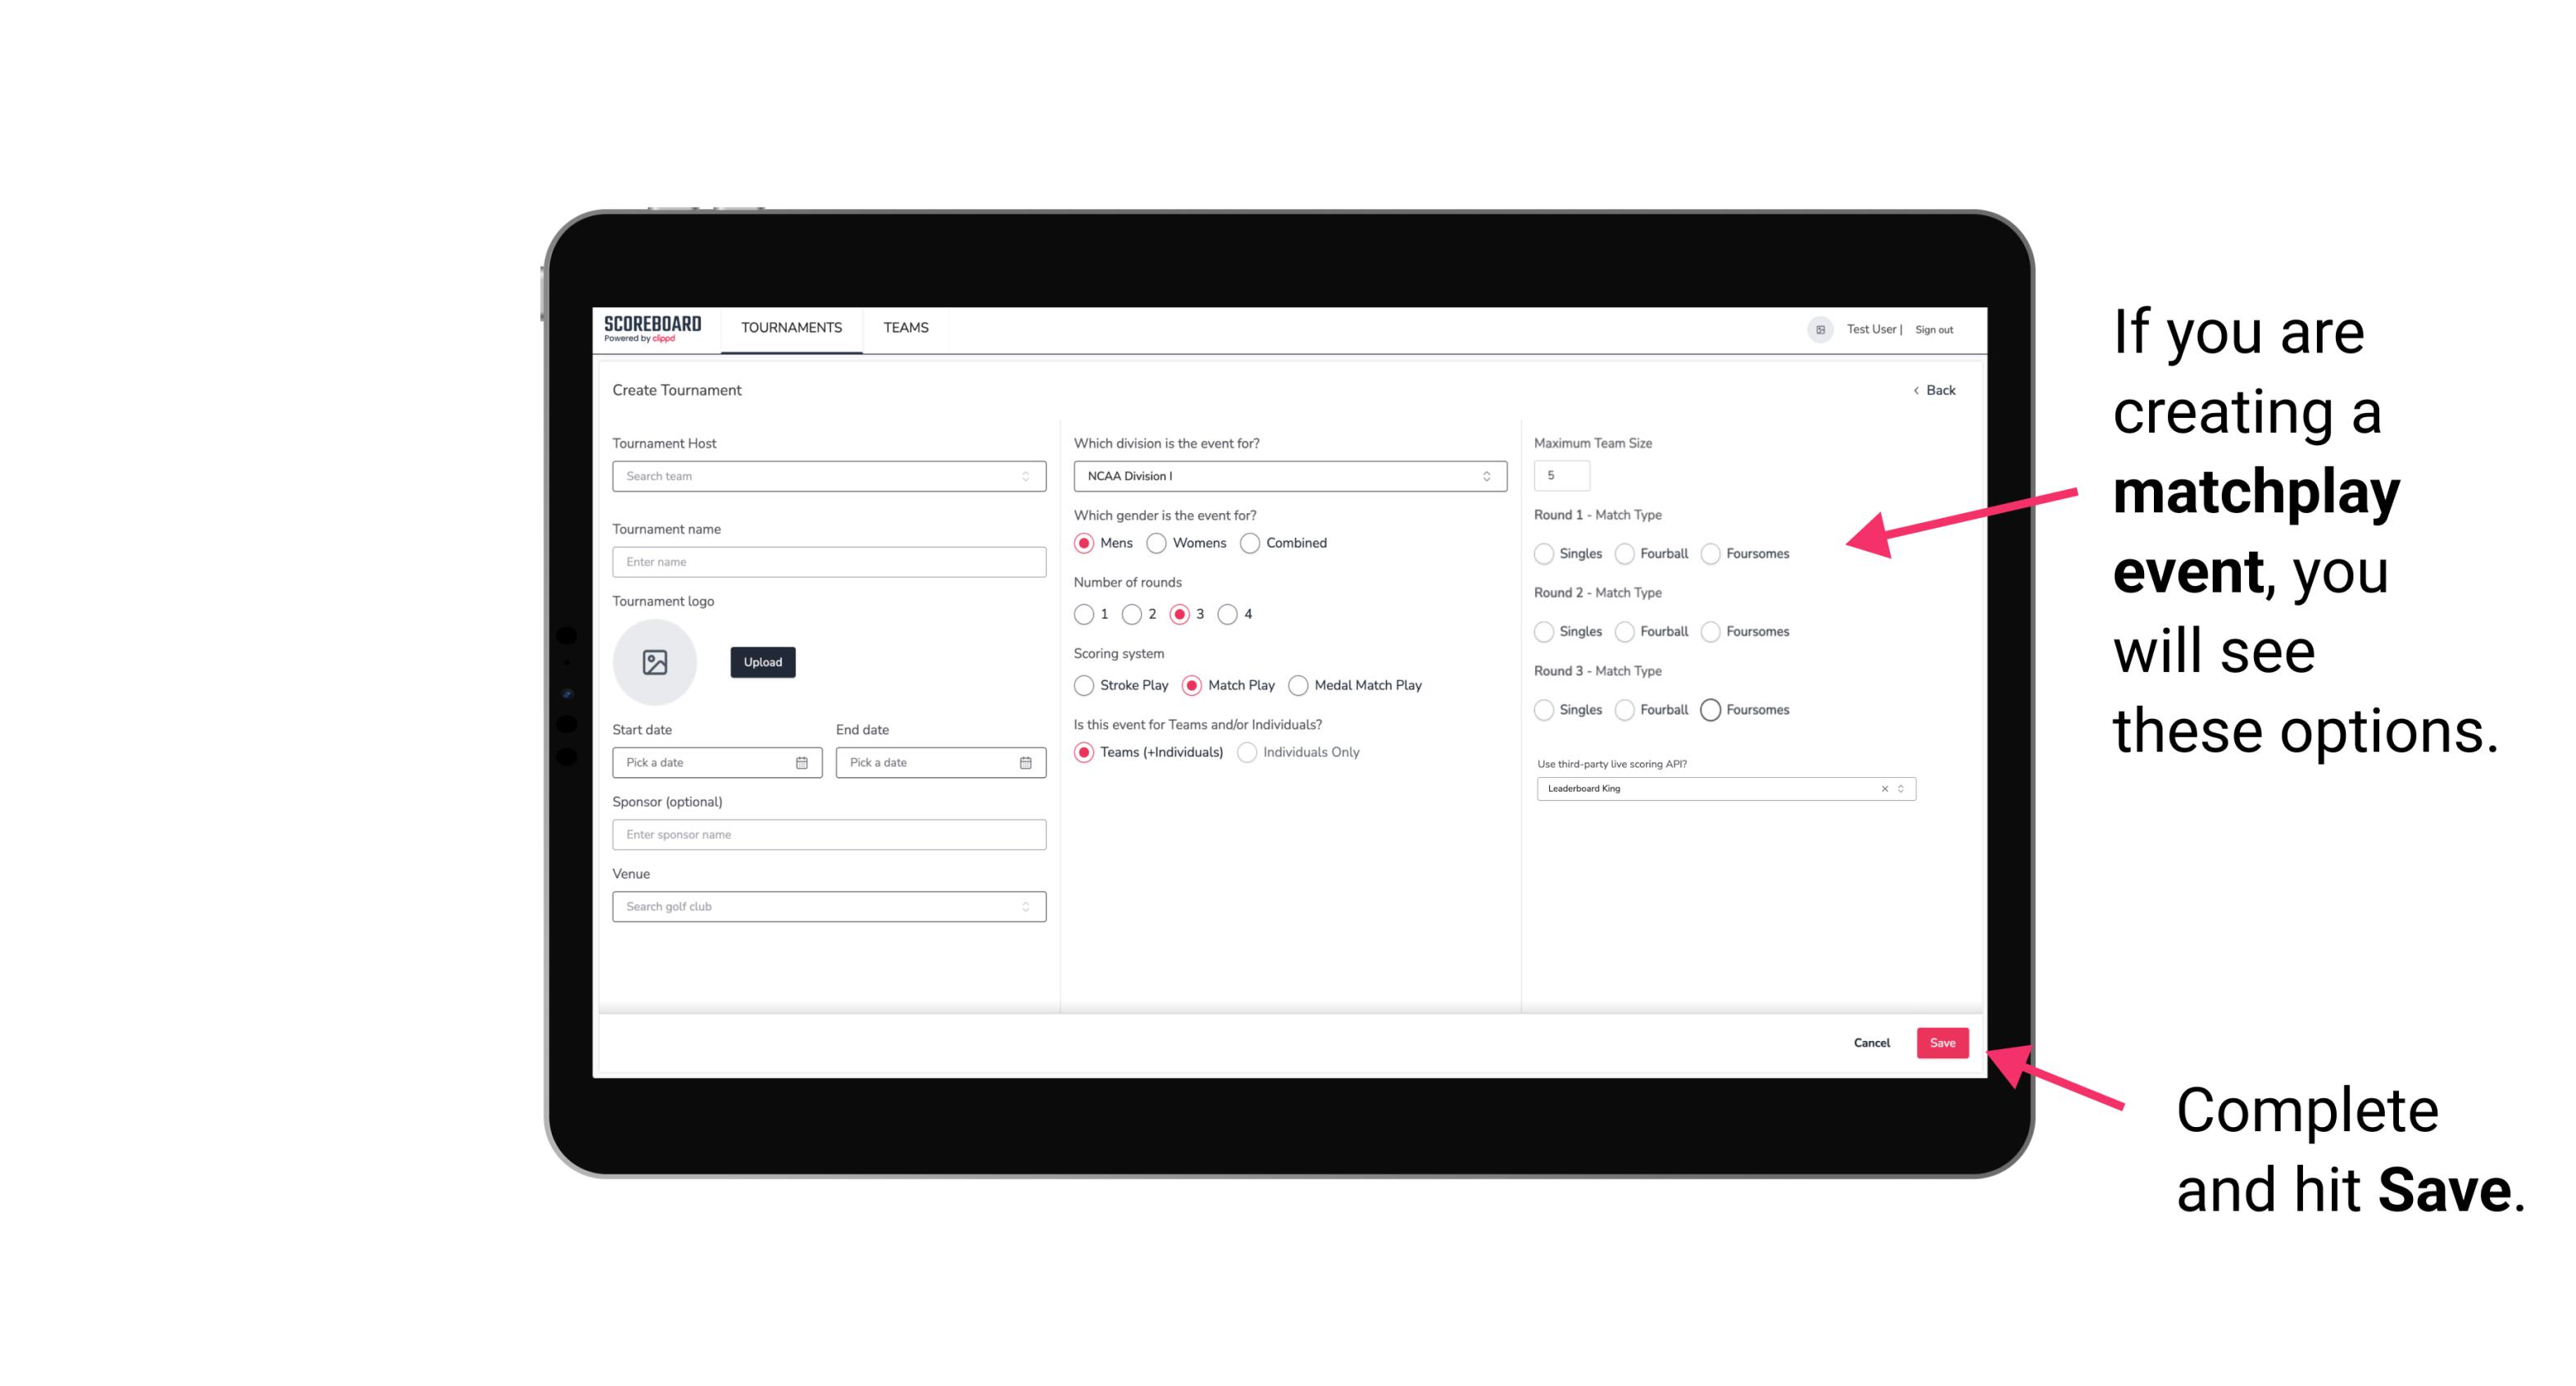The width and height of the screenshot is (2576, 1386).
Task: Click the third-party API remove icon
Action: pos(1883,788)
